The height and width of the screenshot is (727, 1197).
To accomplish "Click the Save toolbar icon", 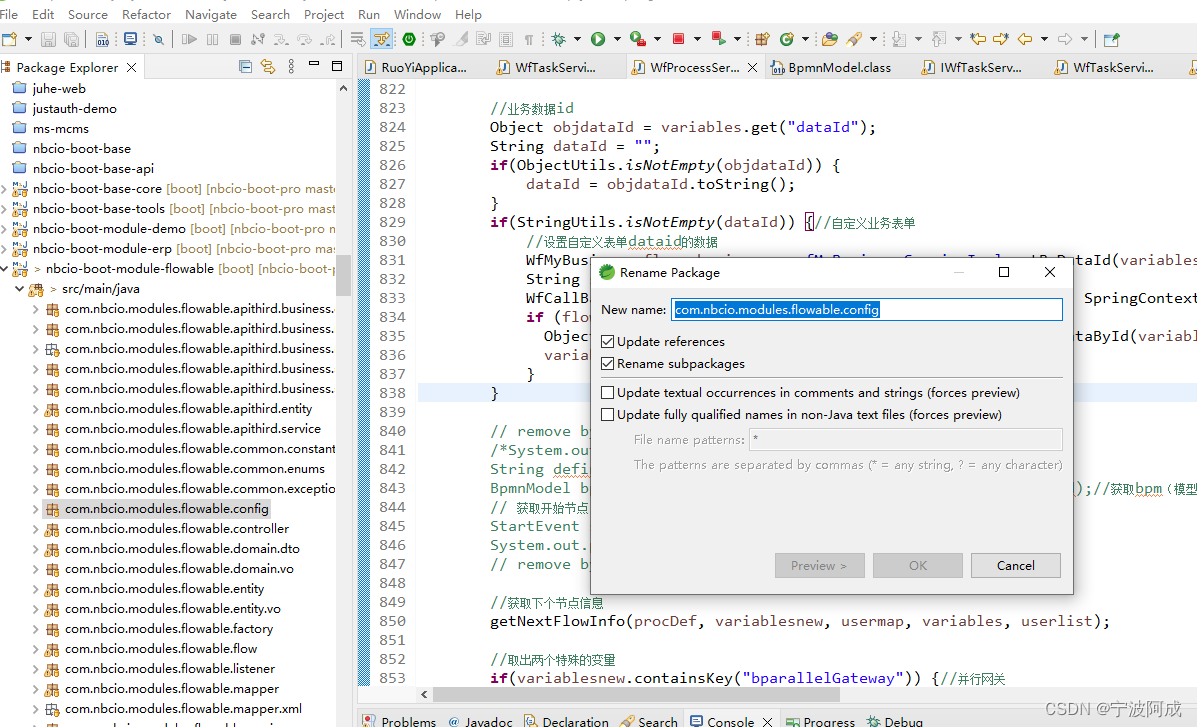I will [x=48, y=39].
